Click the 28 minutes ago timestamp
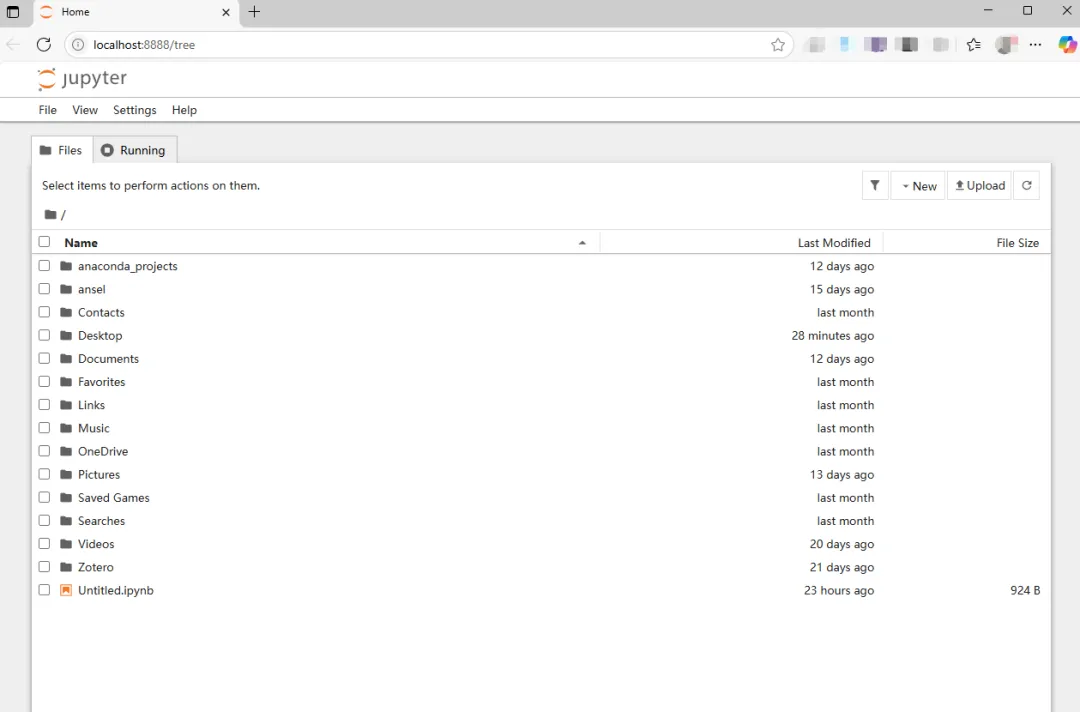The image size is (1080, 712). tap(833, 335)
